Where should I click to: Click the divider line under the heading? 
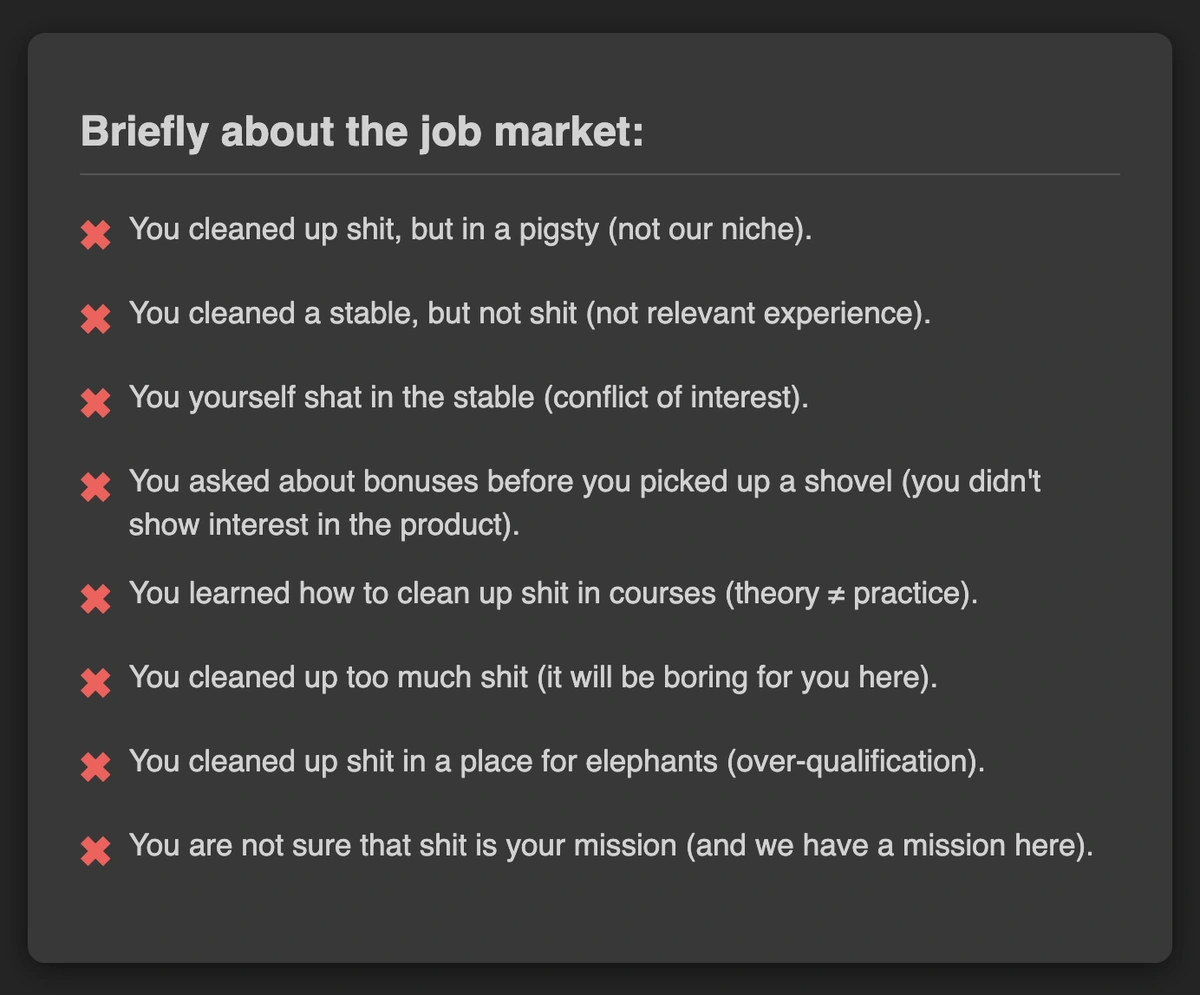tap(600, 174)
